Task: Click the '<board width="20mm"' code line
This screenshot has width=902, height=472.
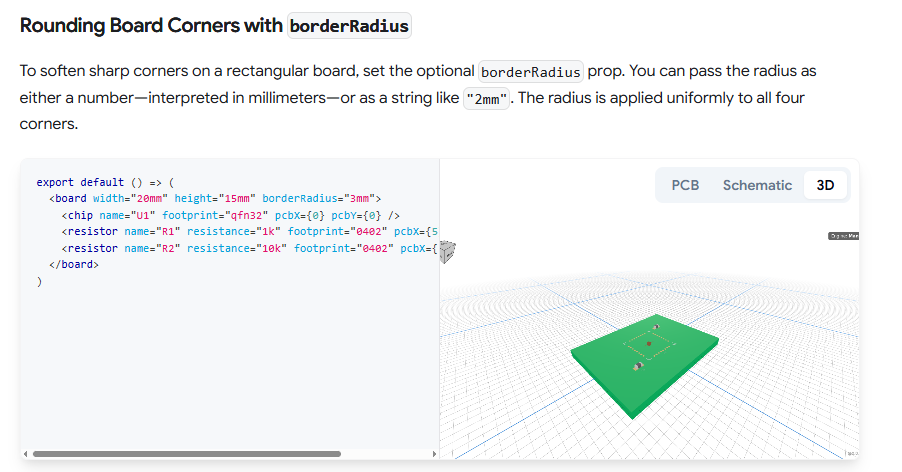Action: (x=215, y=198)
